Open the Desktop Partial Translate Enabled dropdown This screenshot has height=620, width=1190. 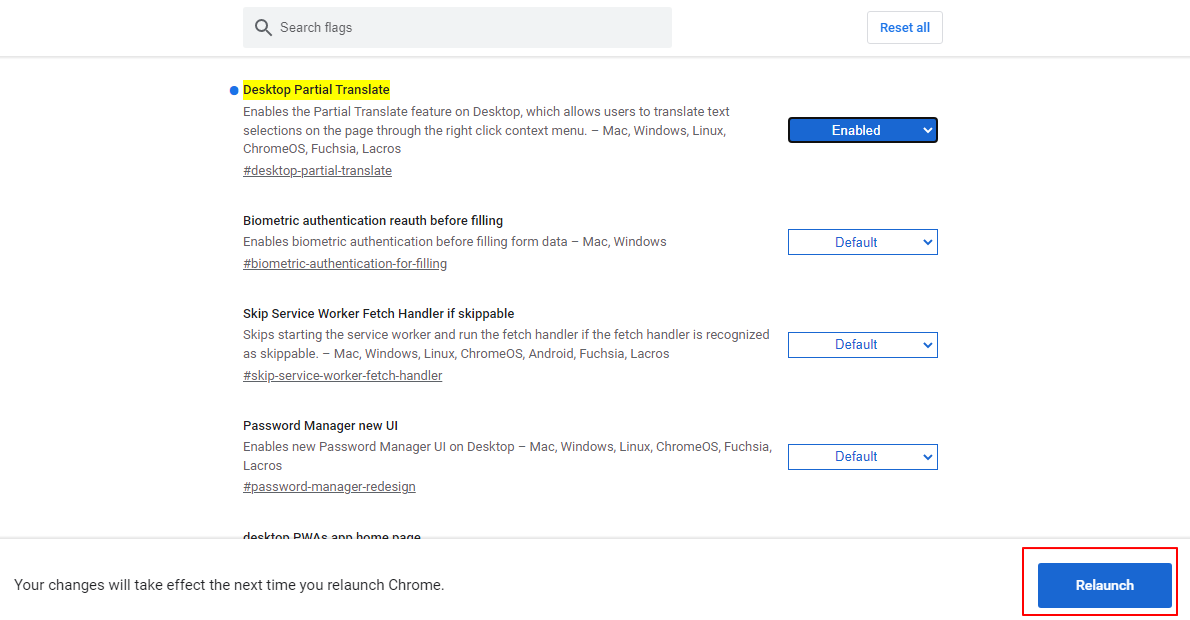(862, 130)
